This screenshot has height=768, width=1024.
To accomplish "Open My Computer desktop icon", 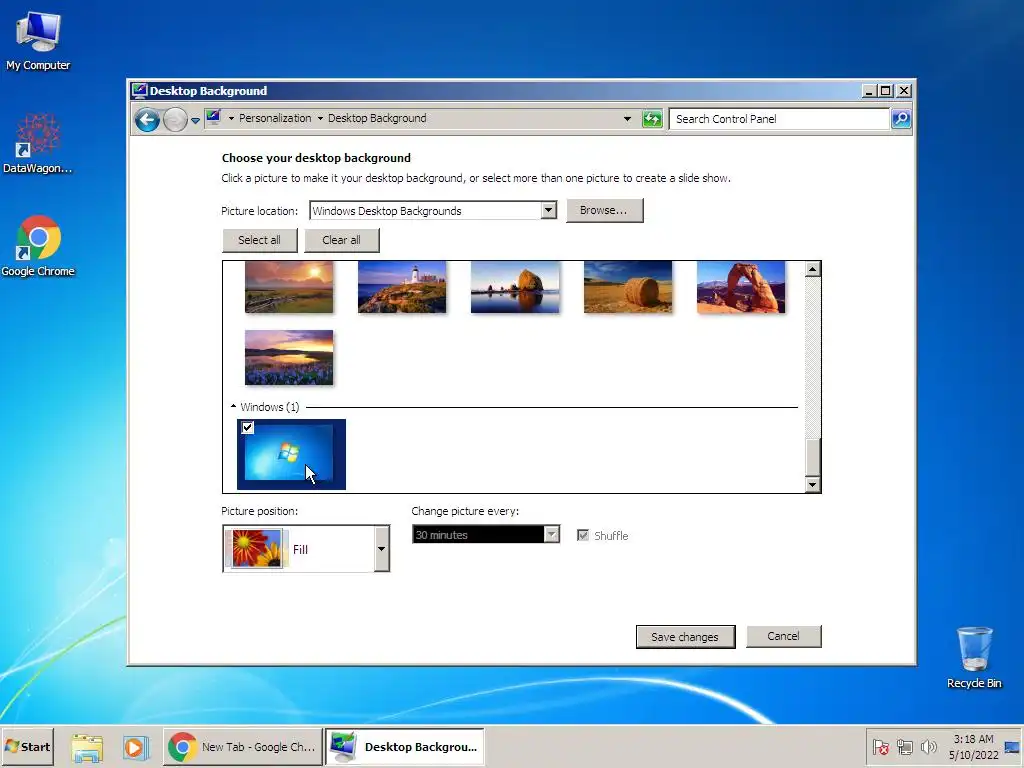I will (x=38, y=40).
